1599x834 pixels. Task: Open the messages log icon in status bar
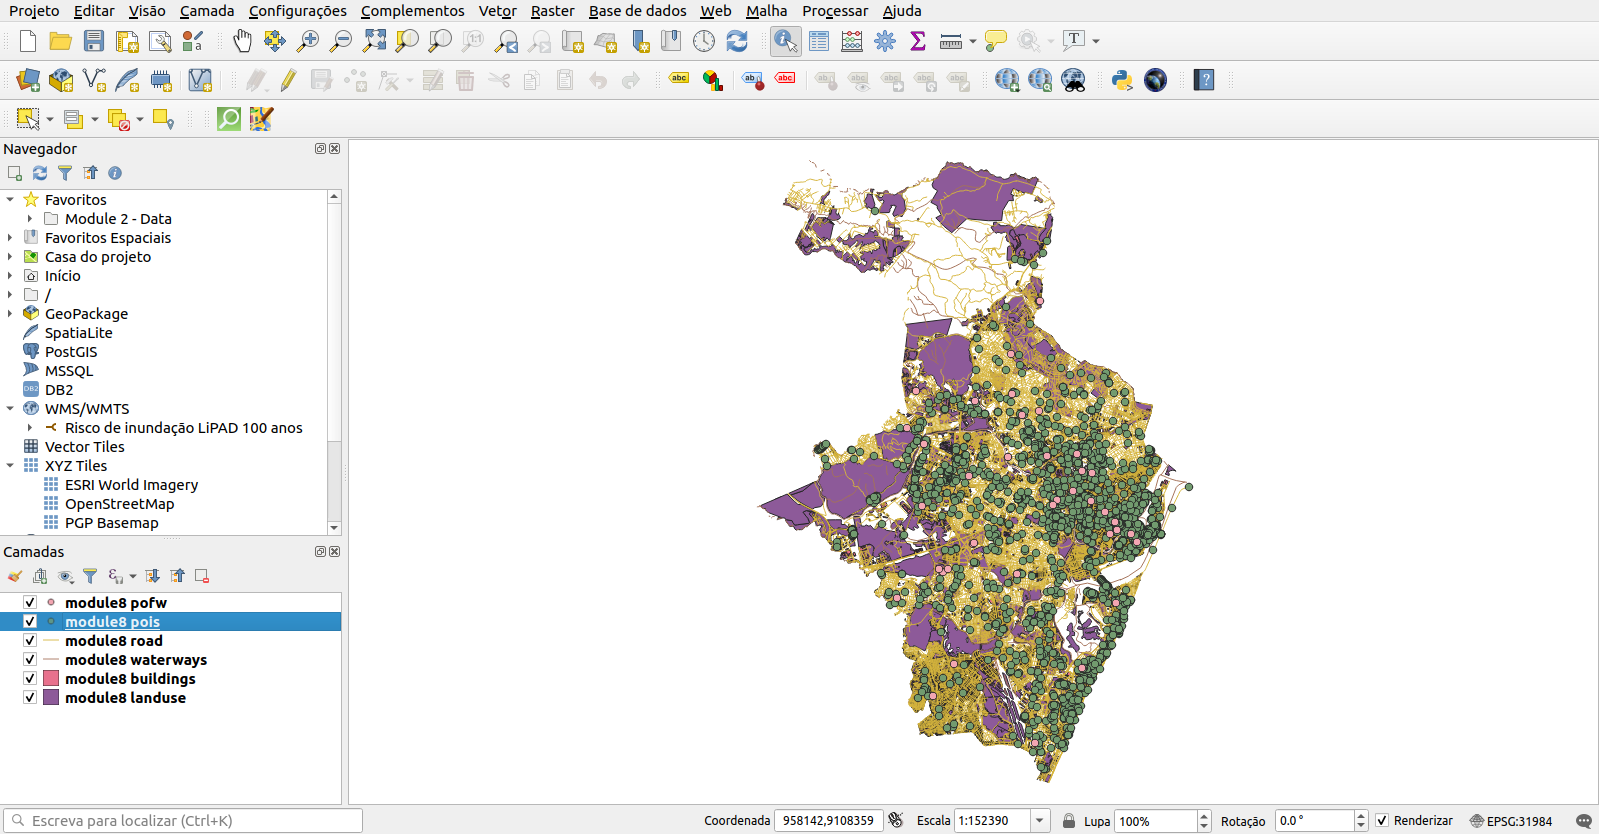point(1583,821)
